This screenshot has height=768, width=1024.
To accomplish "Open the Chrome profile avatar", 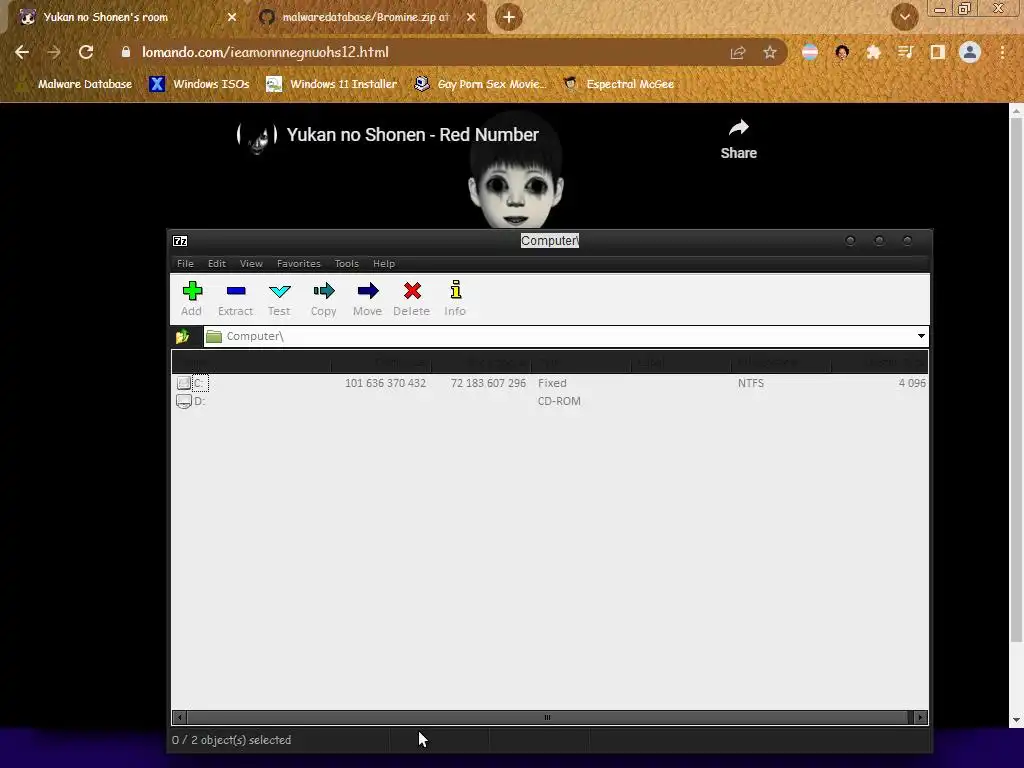I will 970,52.
